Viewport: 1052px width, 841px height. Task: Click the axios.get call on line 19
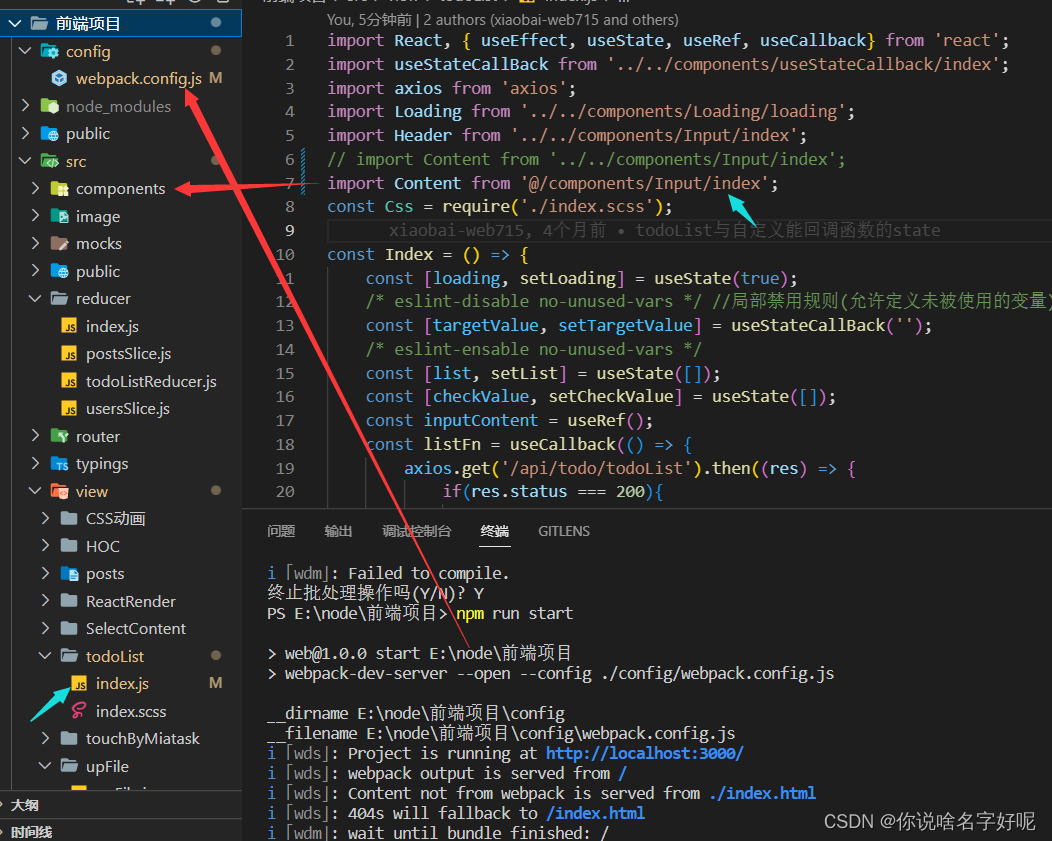click(x=448, y=468)
